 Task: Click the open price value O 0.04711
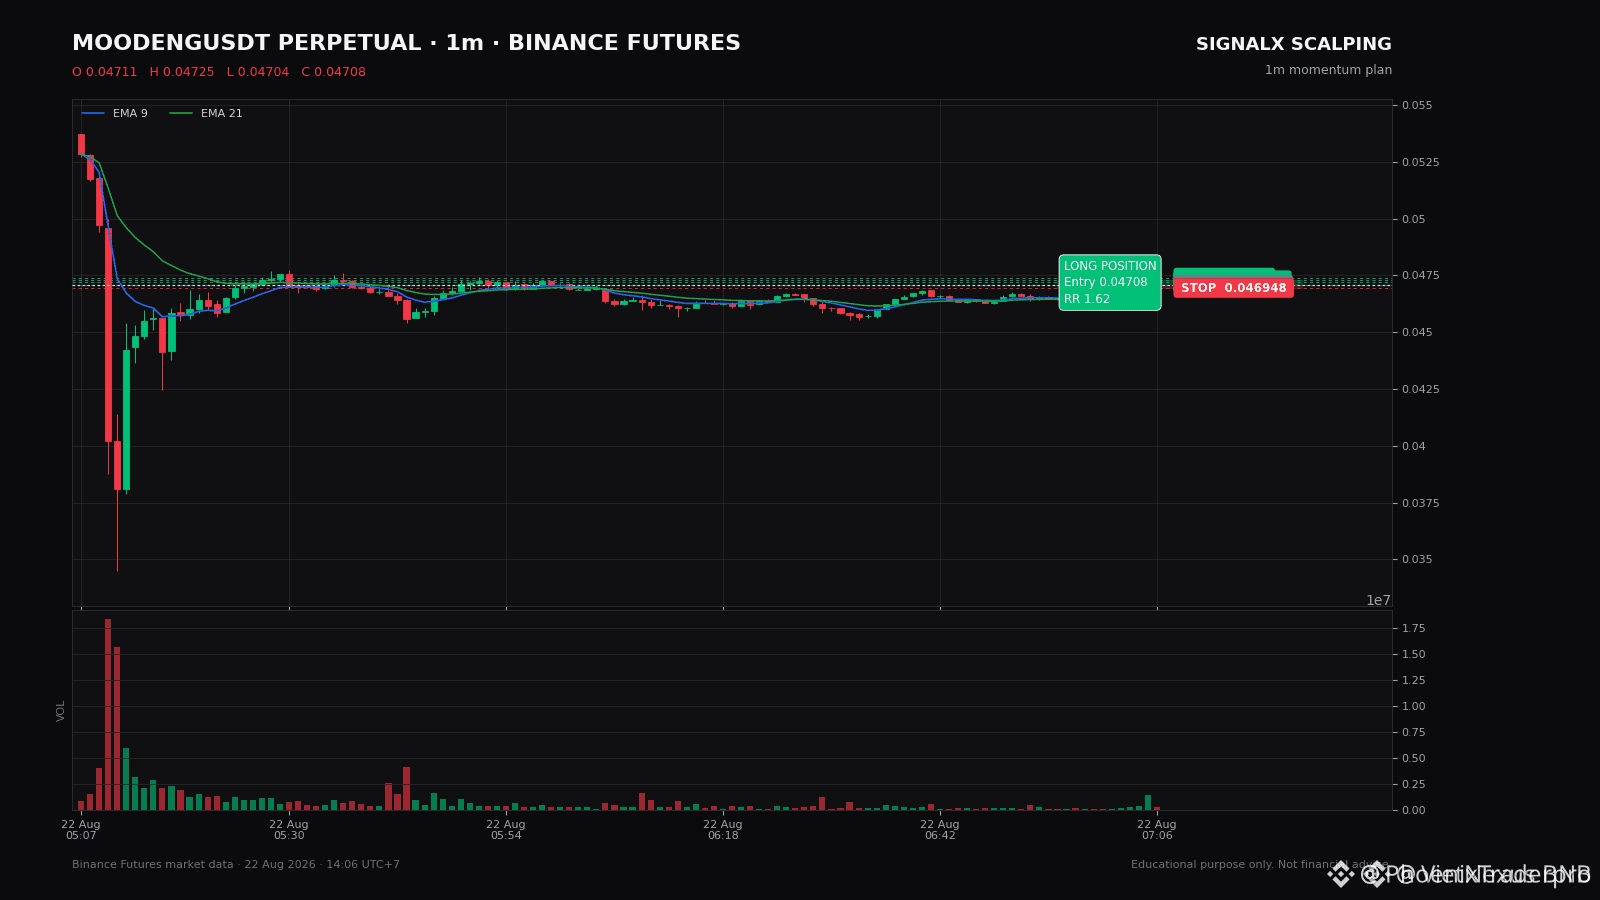[x=105, y=72]
